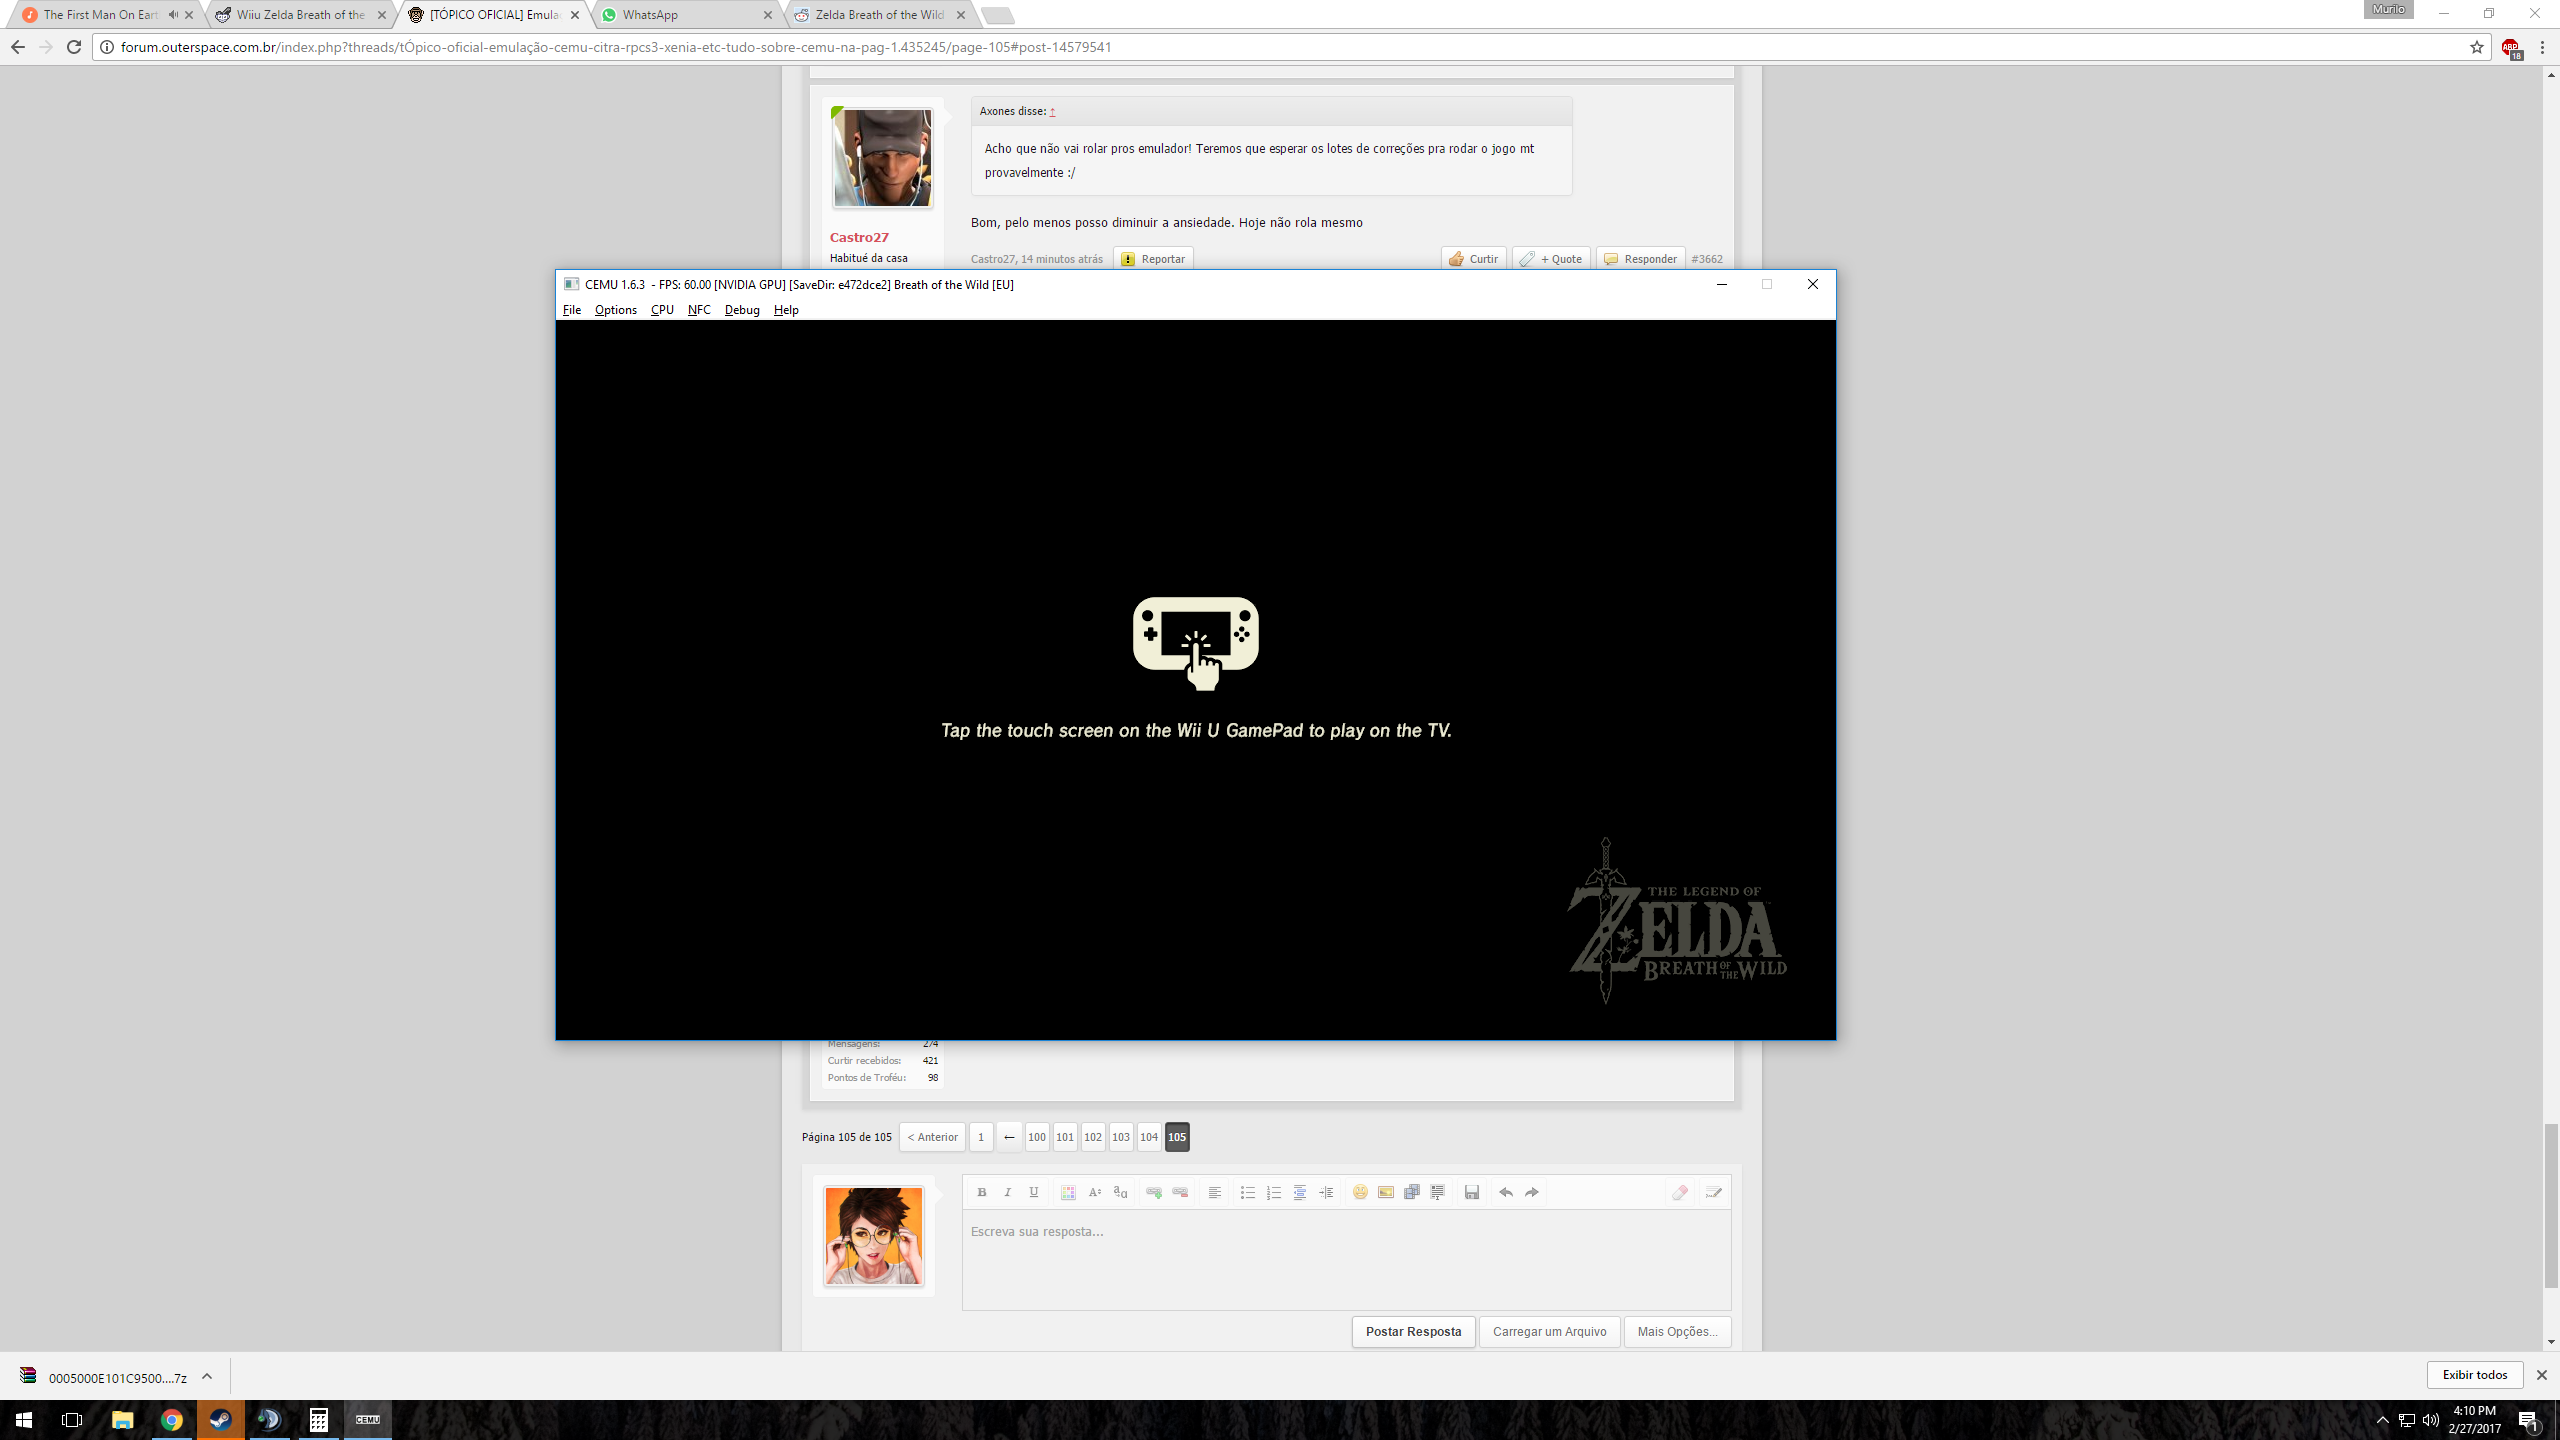Click the Postar Resposta button
This screenshot has width=2560, height=1440.
point(1413,1331)
